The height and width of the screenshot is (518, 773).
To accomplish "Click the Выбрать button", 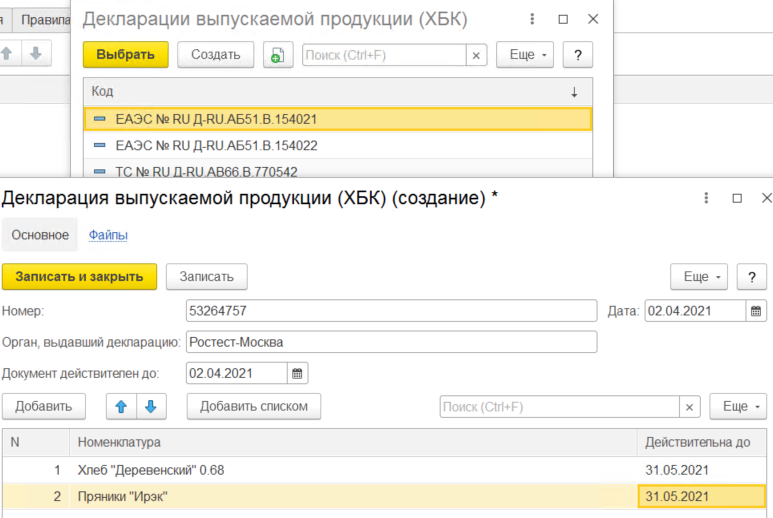I will 125,55.
